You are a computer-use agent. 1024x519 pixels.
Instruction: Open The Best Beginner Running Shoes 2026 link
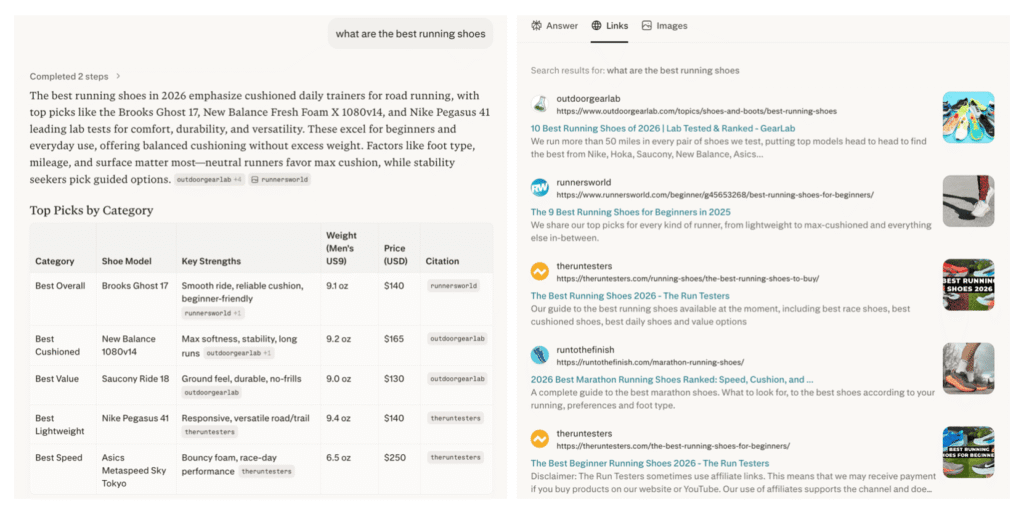pos(649,463)
